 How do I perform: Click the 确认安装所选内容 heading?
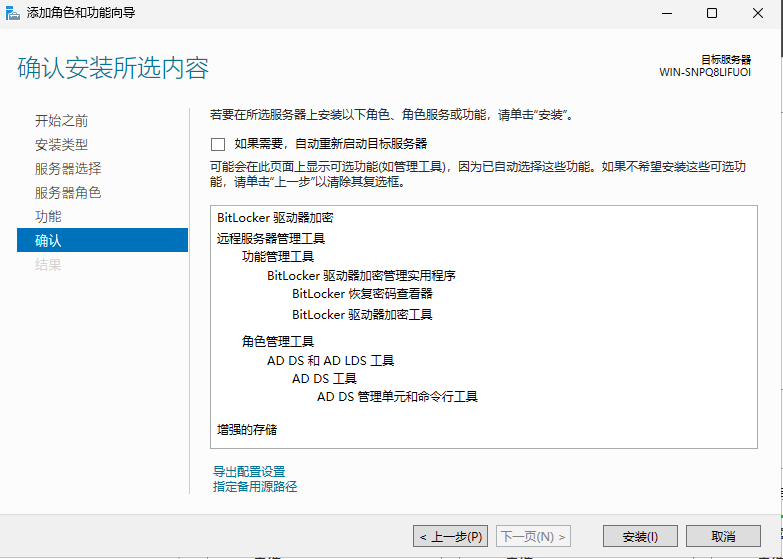(x=113, y=68)
